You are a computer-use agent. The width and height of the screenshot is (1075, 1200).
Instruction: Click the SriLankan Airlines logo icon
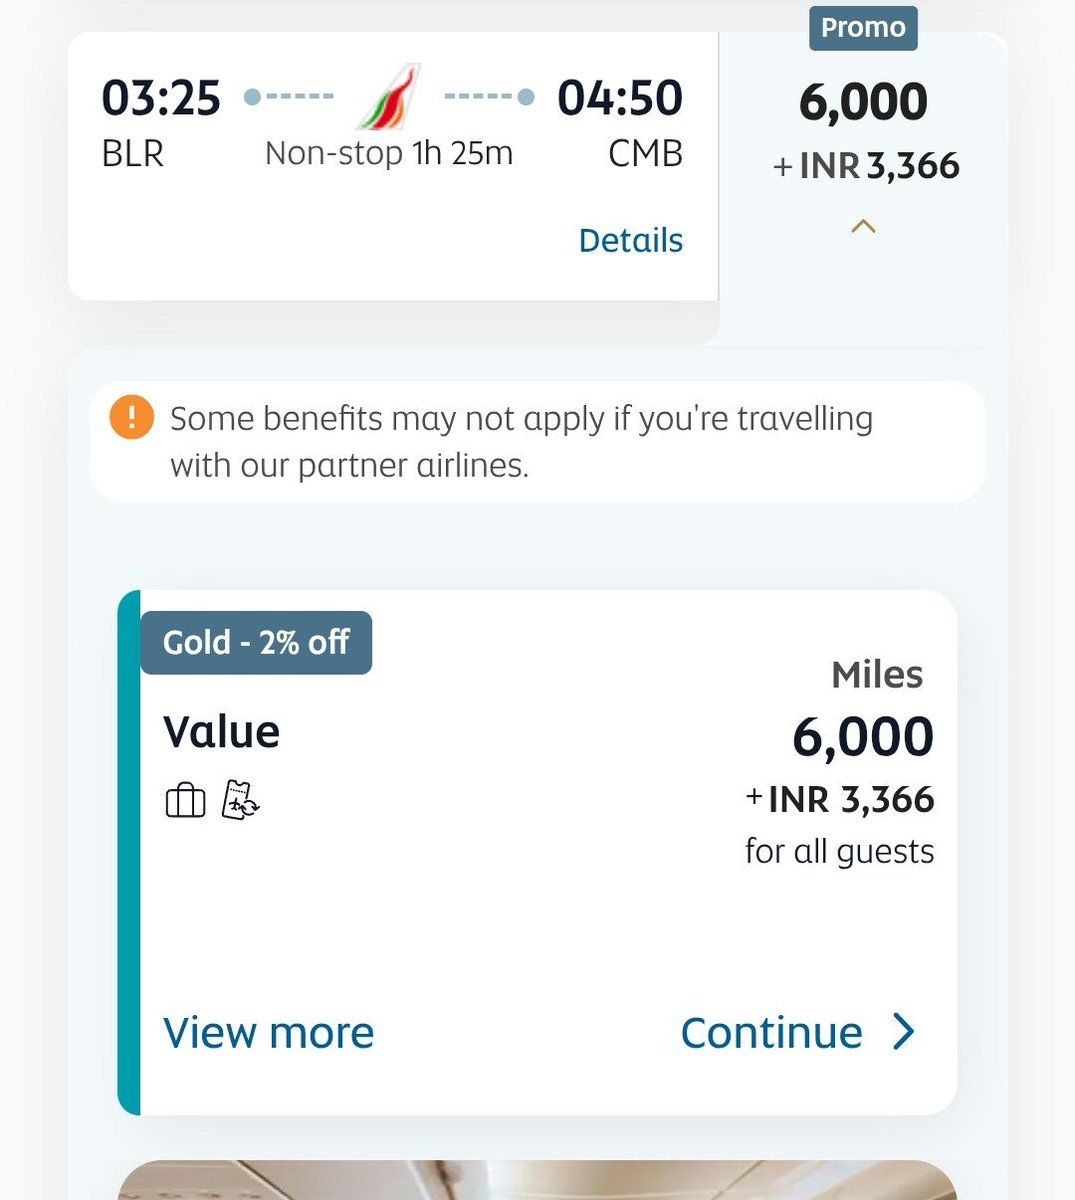click(x=389, y=97)
